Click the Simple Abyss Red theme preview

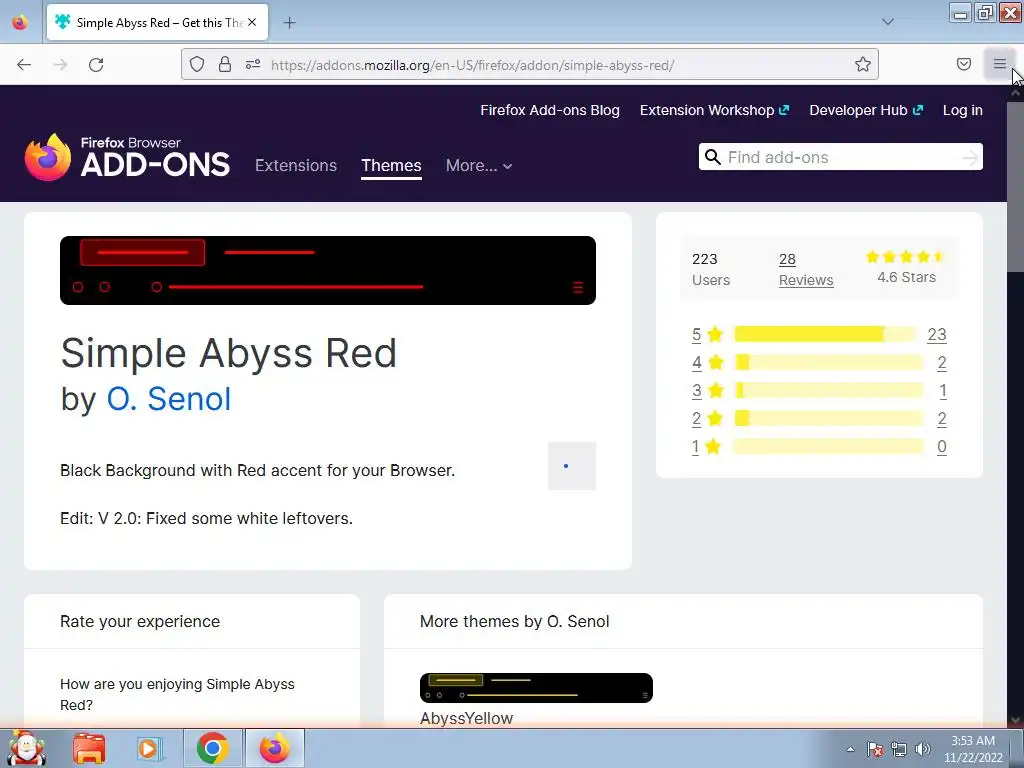point(328,270)
